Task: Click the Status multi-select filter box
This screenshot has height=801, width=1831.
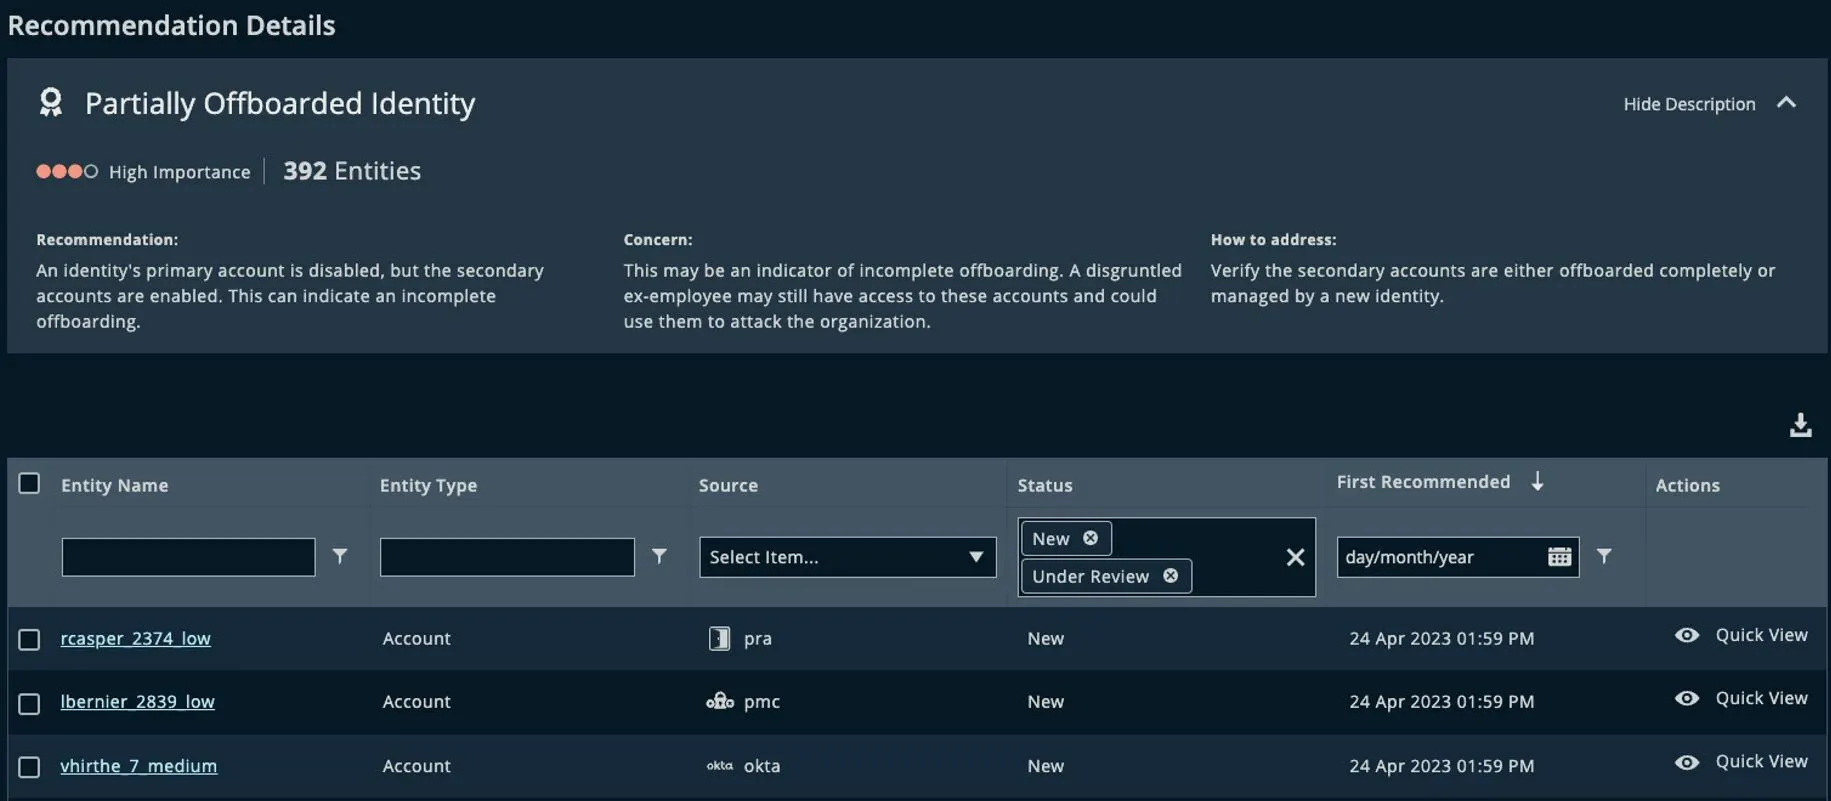Action: (1166, 557)
